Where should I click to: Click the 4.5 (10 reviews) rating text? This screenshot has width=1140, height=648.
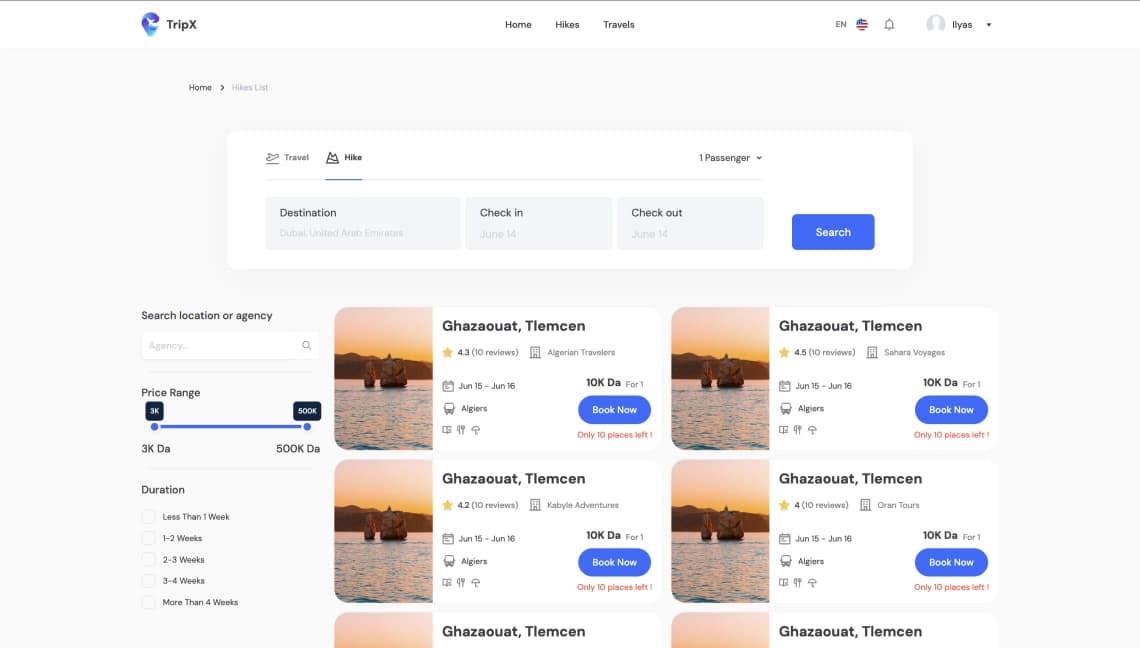(824, 353)
